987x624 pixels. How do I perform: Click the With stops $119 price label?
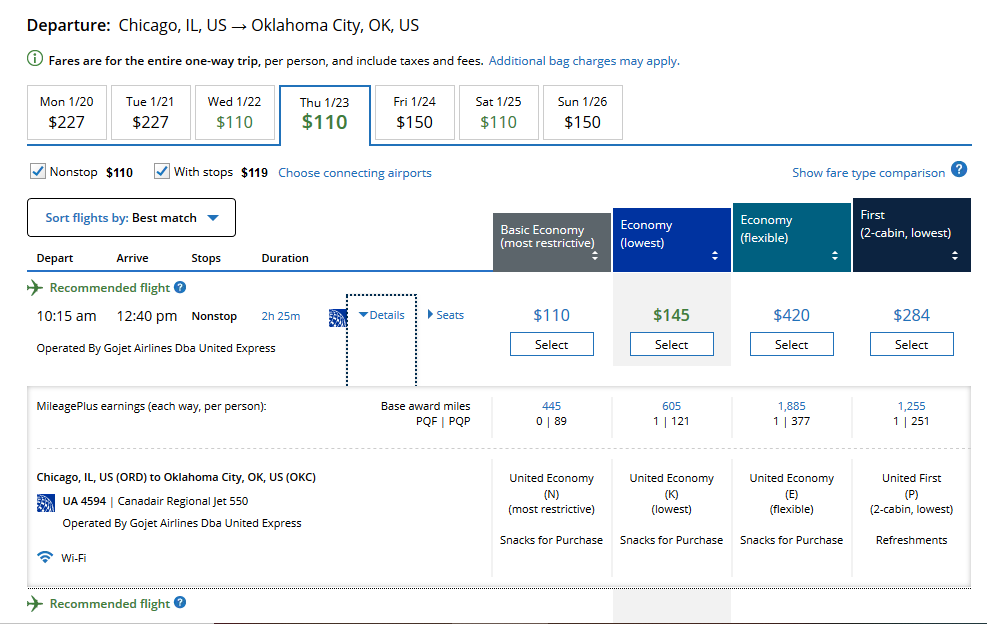click(254, 173)
